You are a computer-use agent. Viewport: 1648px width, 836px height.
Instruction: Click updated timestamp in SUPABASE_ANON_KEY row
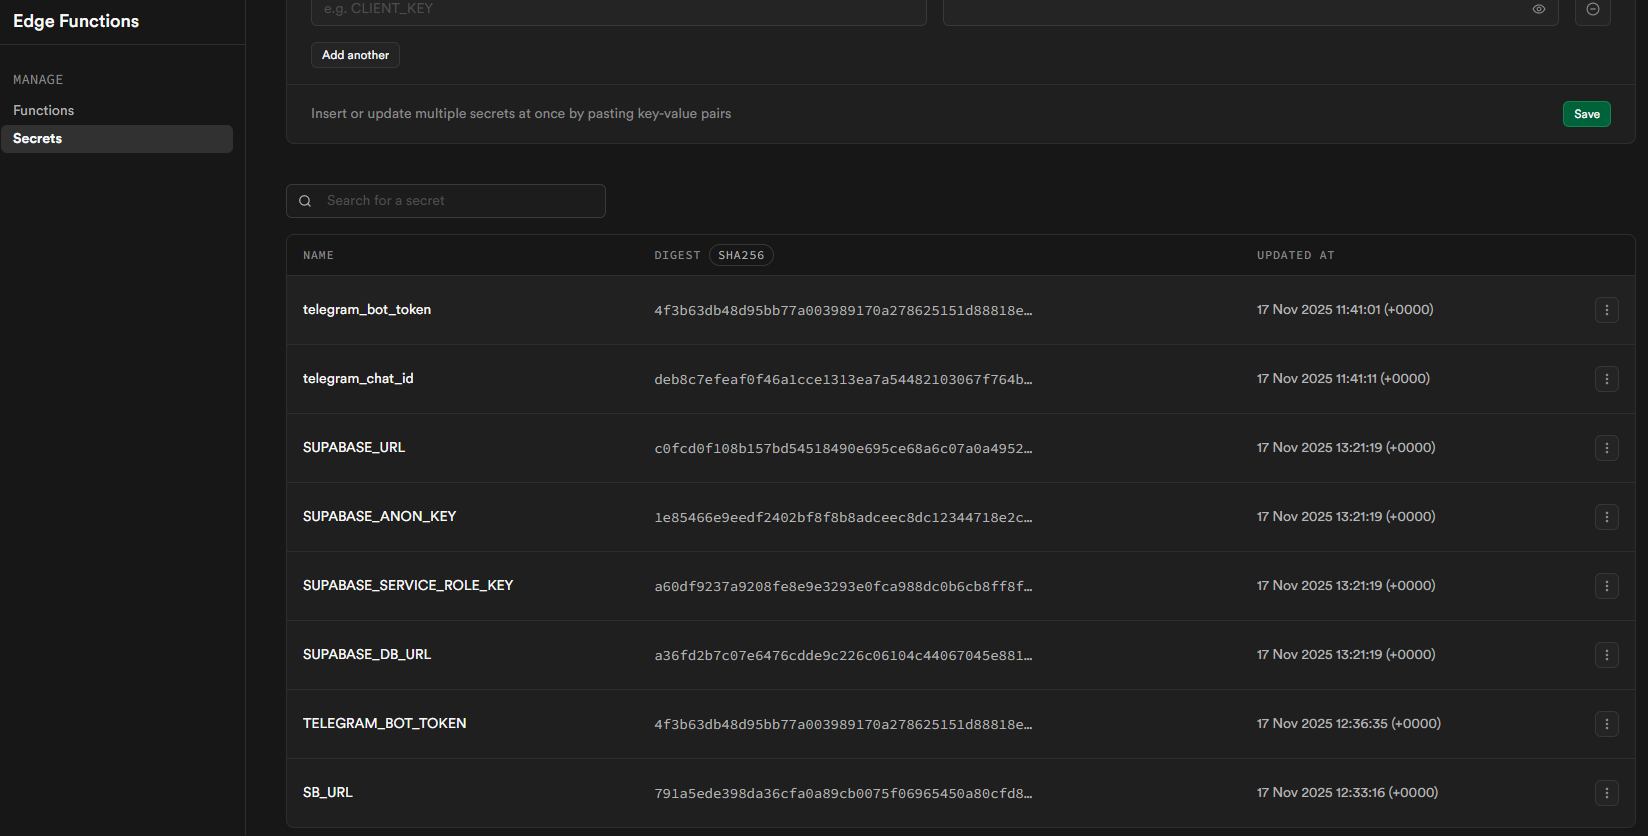point(1346,517)
